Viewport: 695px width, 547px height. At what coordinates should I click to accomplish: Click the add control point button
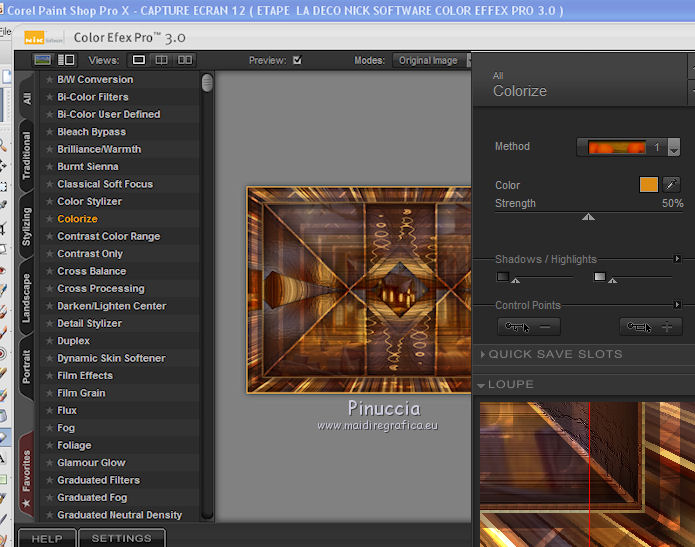coord(651,327)
